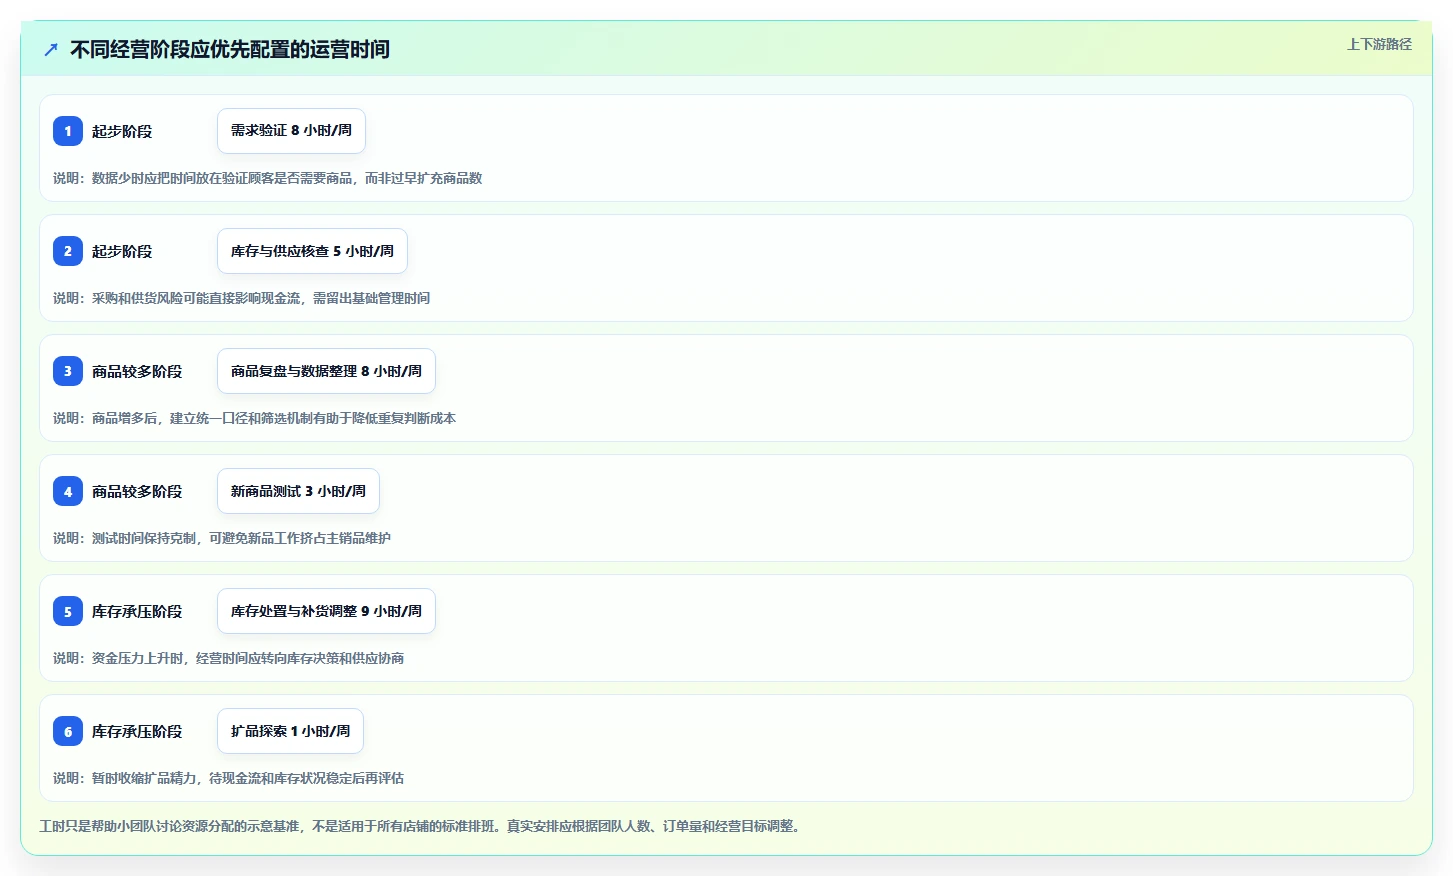Image resolution: width=1453 pixels, height=876 pixels.
Task: Click 库存承压阶段 label in row 6
Action: point(137,731)
